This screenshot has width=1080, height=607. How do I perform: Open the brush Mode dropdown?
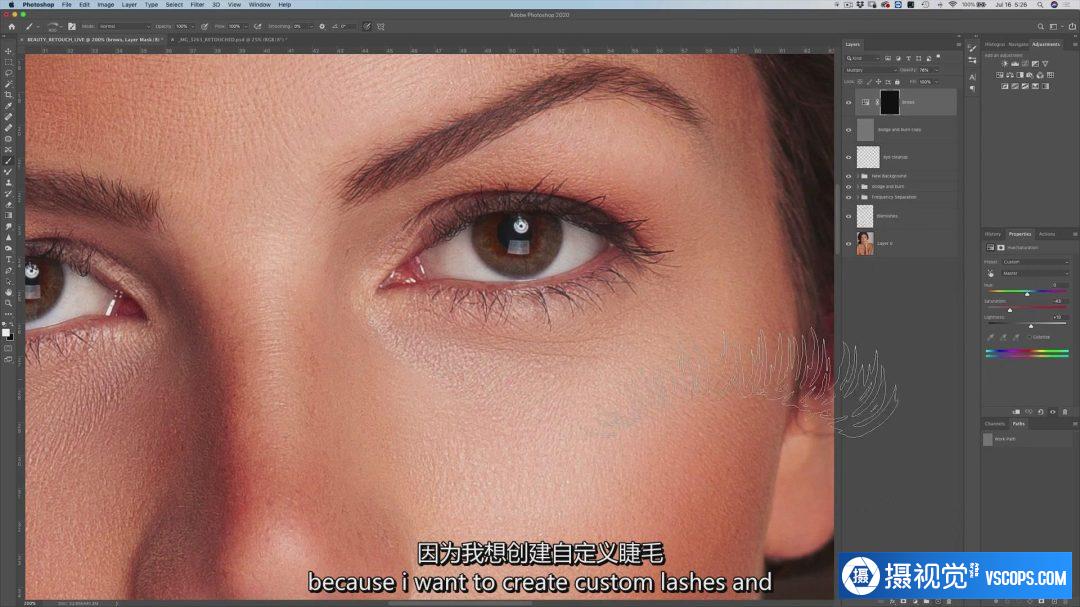pyautogui.click(x=124, y=26)
